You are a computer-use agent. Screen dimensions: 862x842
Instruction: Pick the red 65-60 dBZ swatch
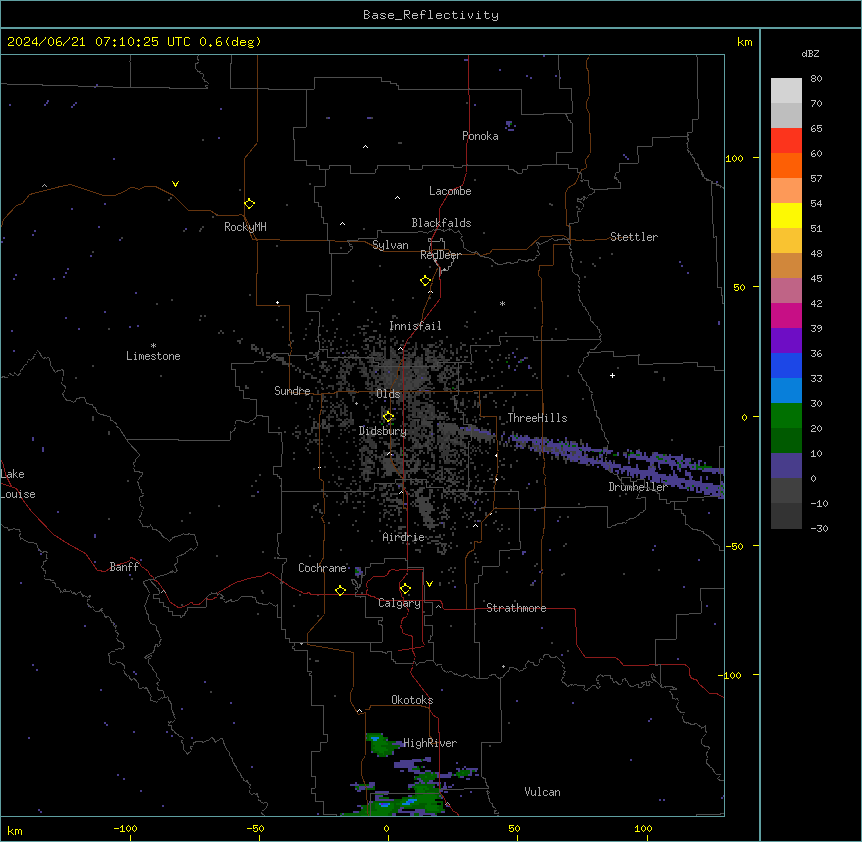(786, 140)
